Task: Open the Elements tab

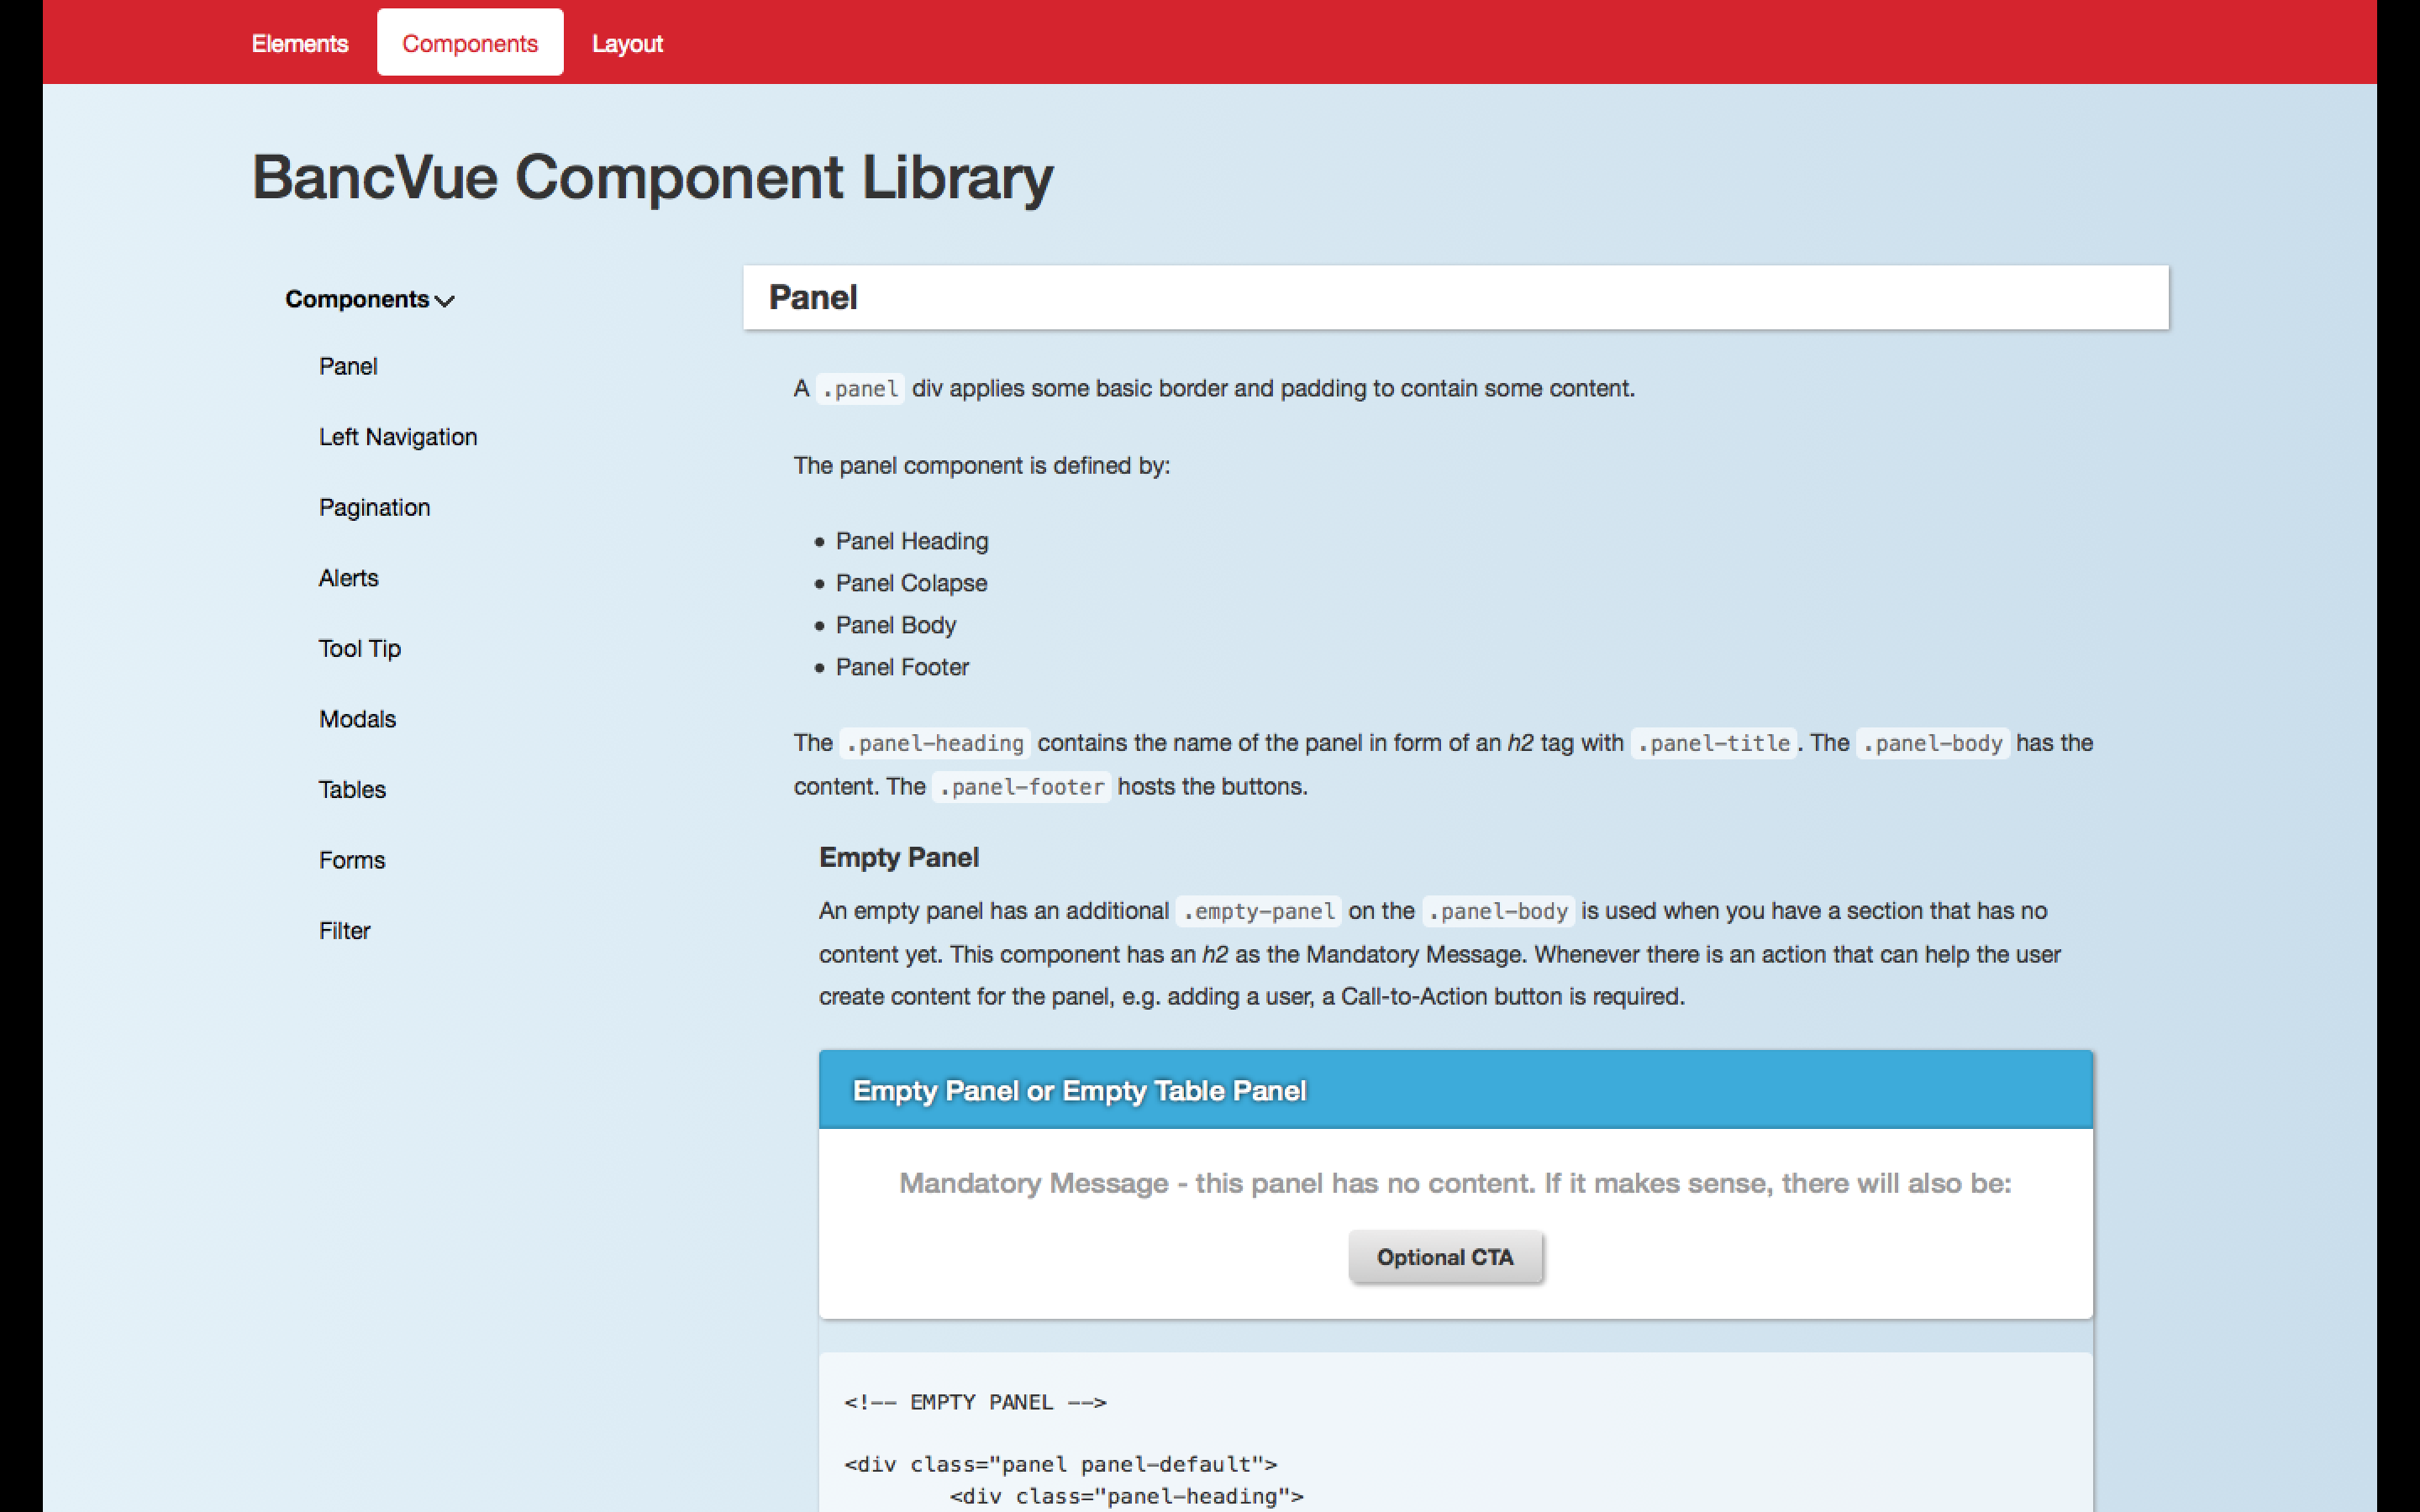Action: [299, 43]
